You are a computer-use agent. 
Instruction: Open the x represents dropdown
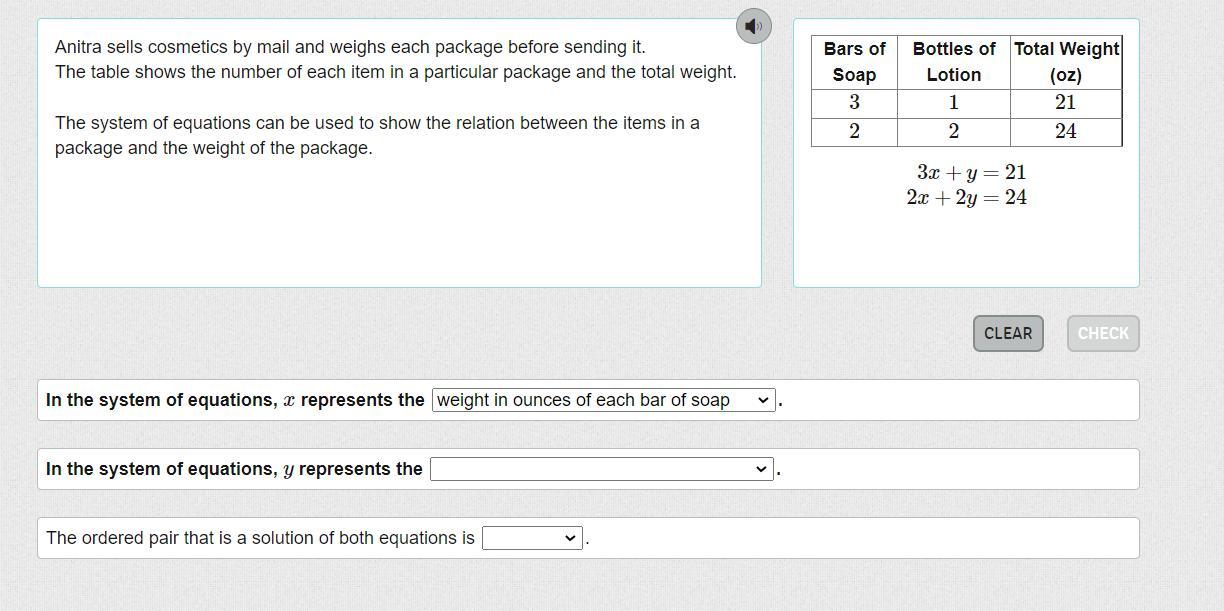(x=604, y=400)
